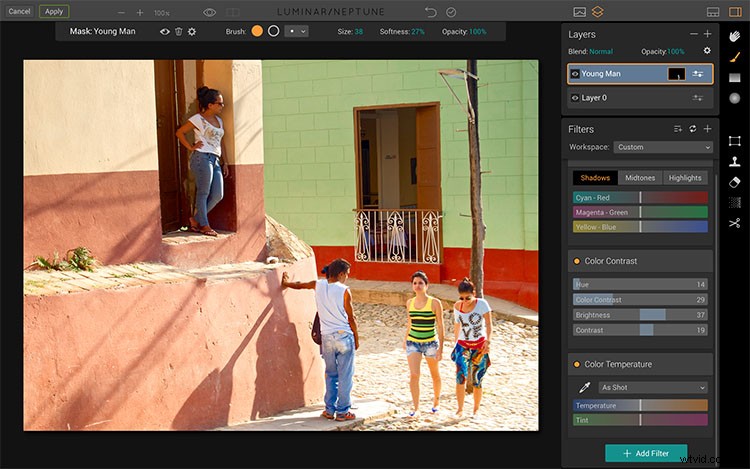750x469 pixels.
Task: Zoom out with minus icon in top bar
Action: click(121, 12)
